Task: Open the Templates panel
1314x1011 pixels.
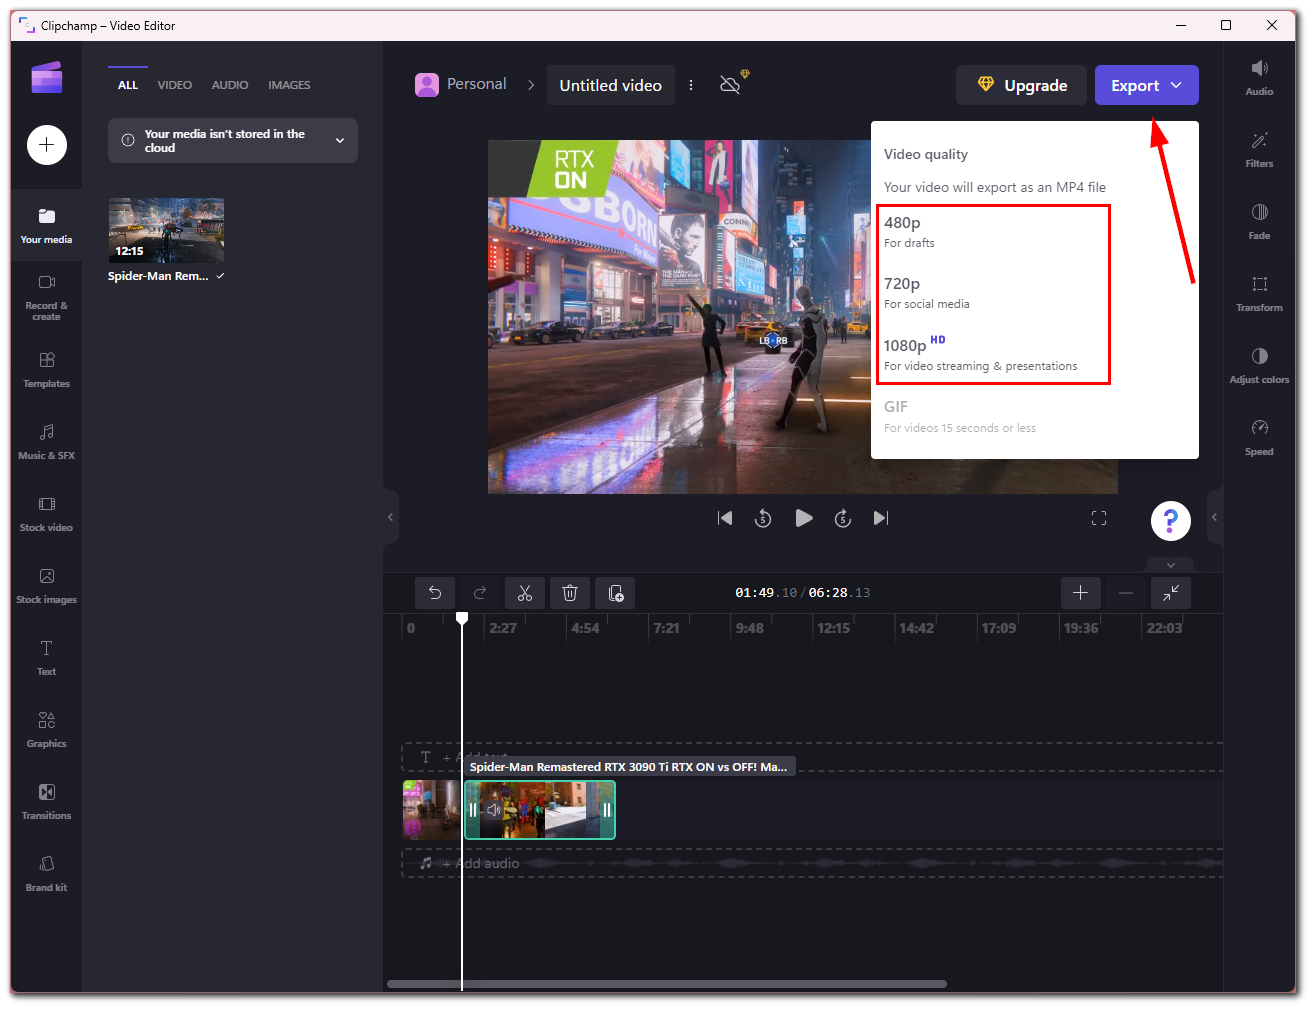Action: 46,370
